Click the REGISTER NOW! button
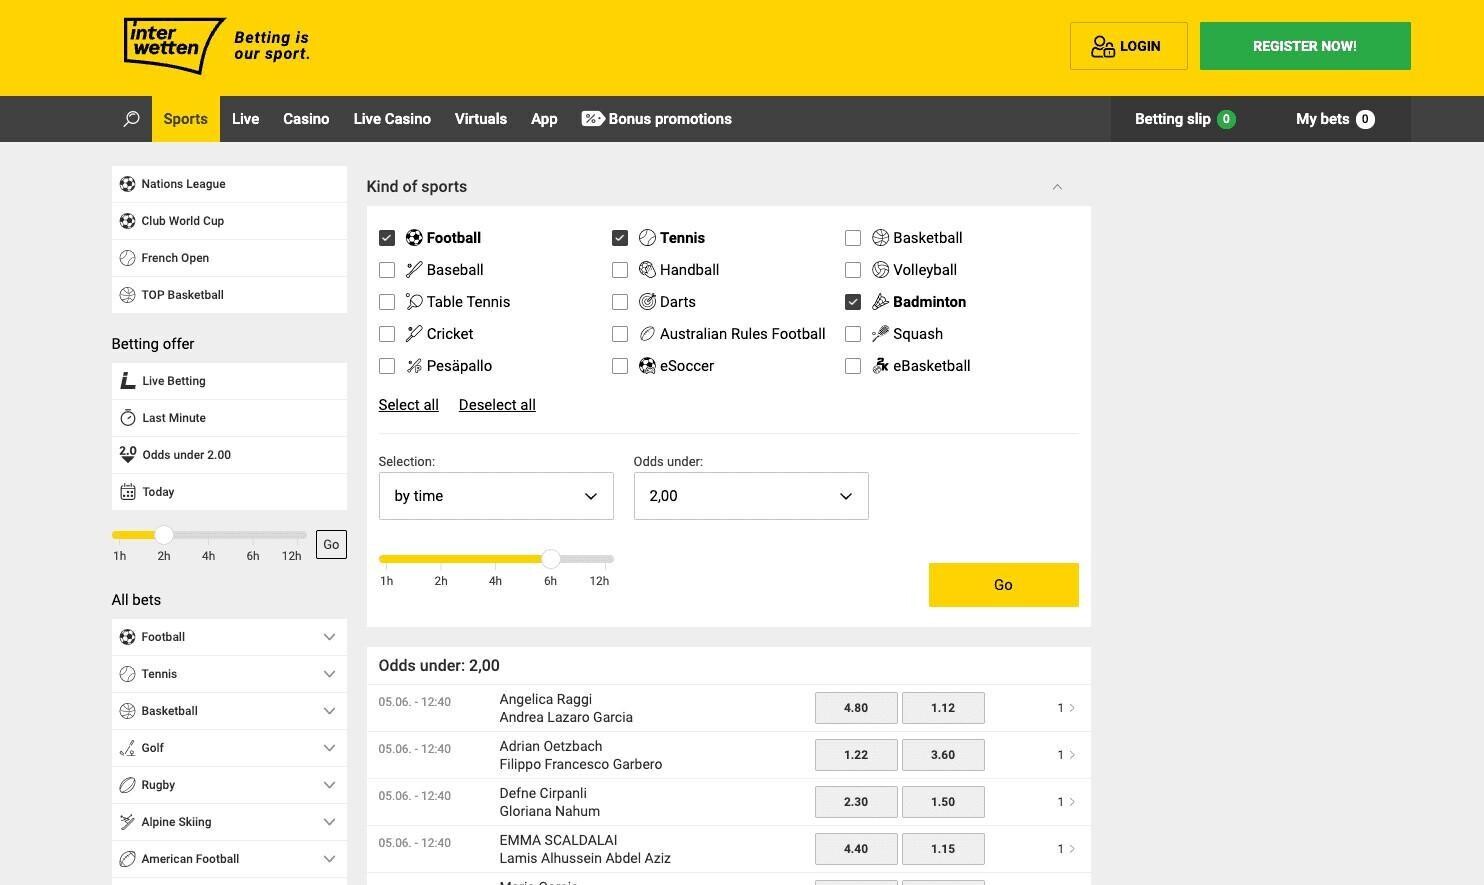Image resolution: width=1484 pixels, height=885 pixels. coord(1305,46)
